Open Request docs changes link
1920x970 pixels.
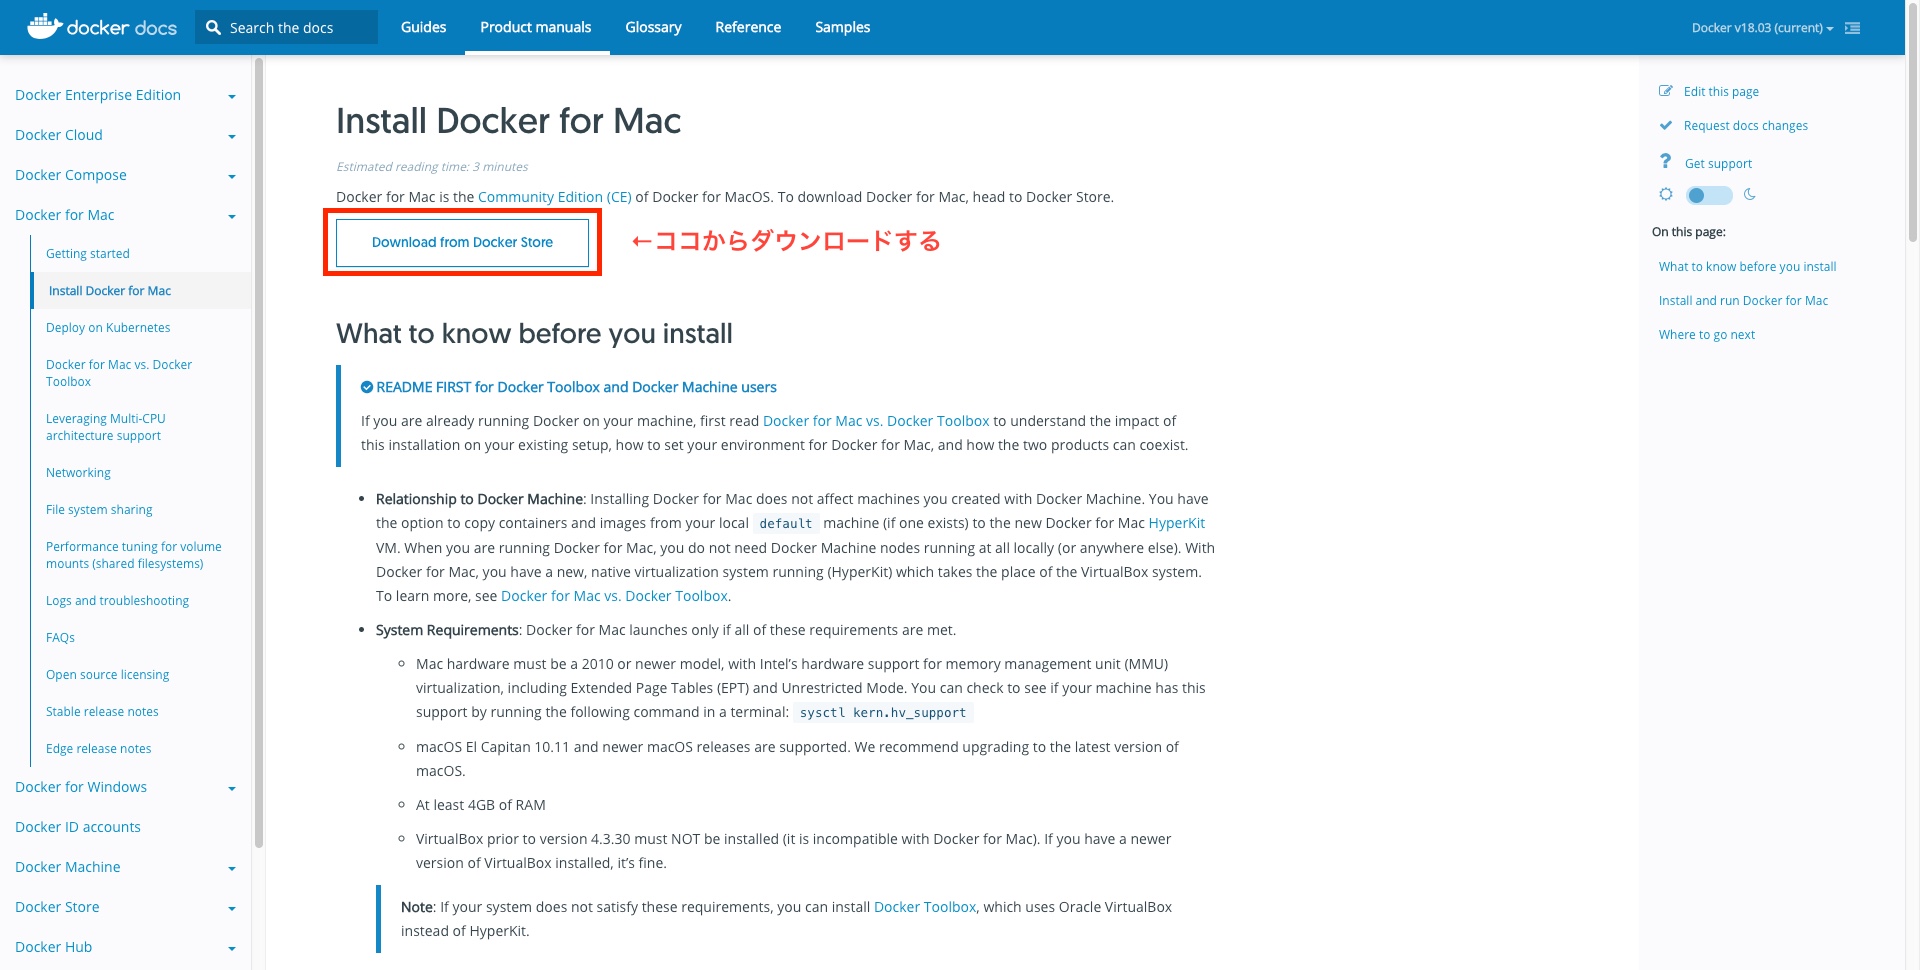click(1746, 125)
